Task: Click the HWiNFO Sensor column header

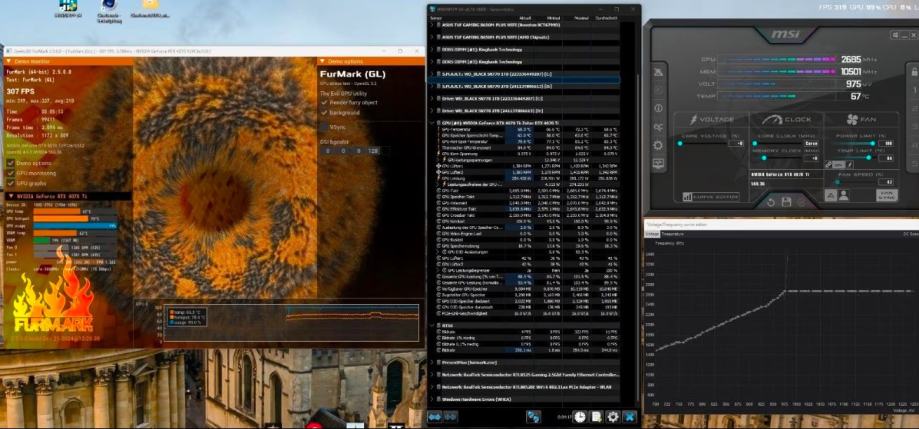Action: [436, 18]
